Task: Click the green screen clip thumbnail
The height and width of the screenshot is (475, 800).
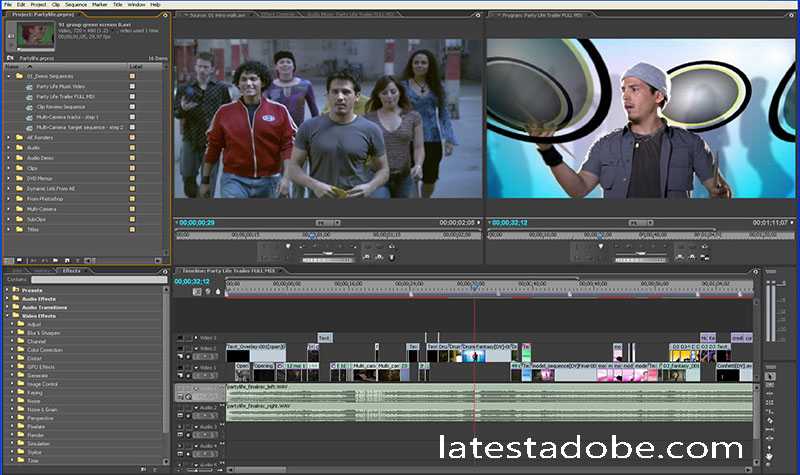Action: (x=36, y=35)
